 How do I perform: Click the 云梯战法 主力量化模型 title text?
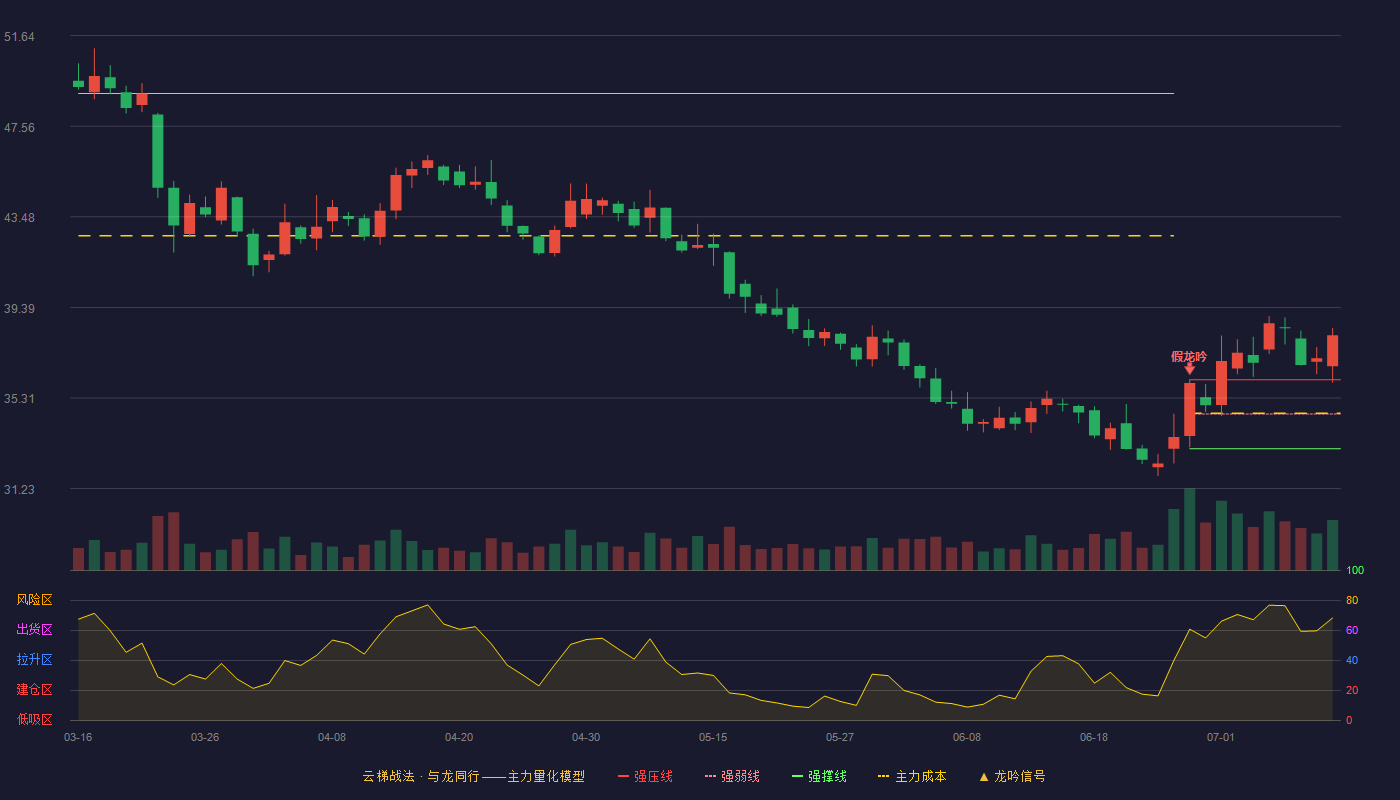pos(473,776)
